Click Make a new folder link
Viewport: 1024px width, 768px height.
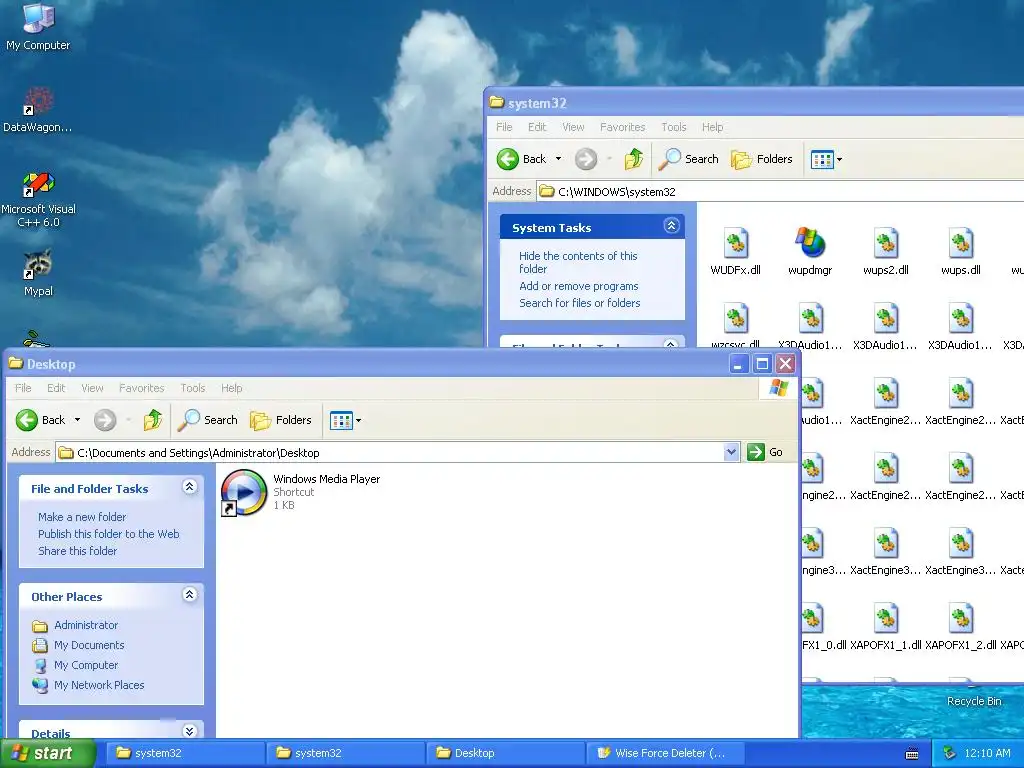(x=82, y=517)
